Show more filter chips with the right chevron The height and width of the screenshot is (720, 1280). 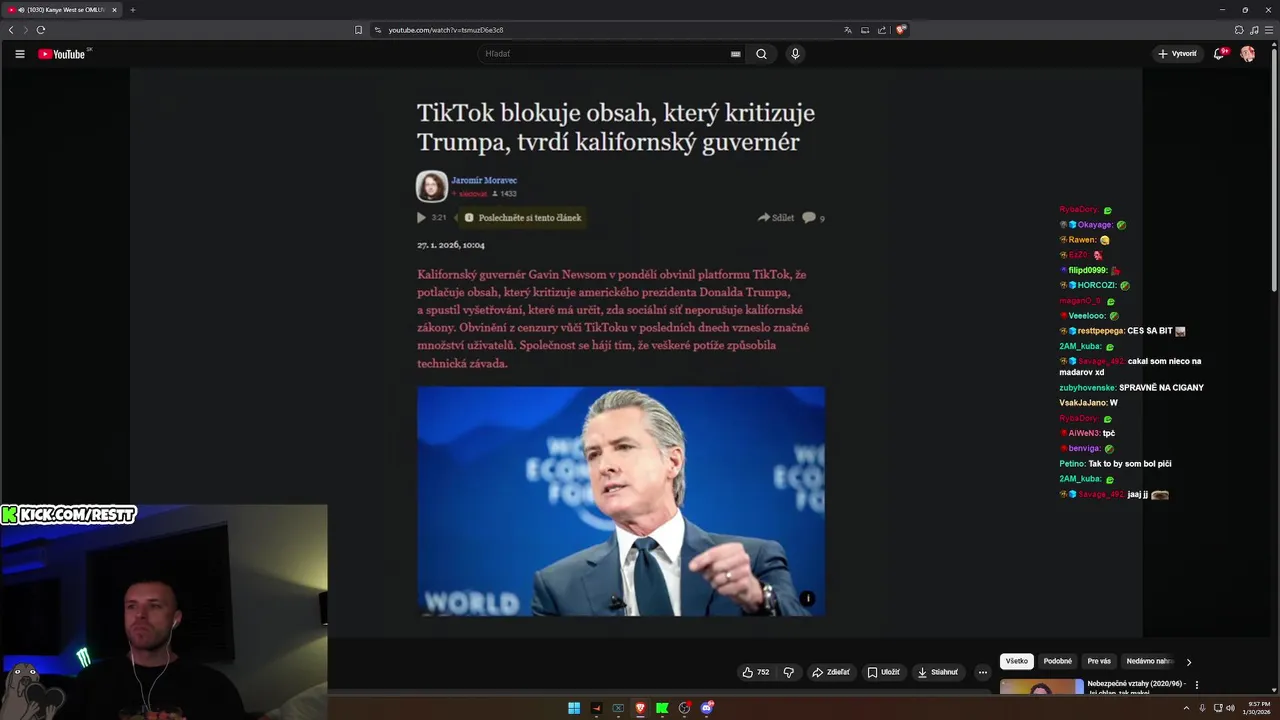1189,662
